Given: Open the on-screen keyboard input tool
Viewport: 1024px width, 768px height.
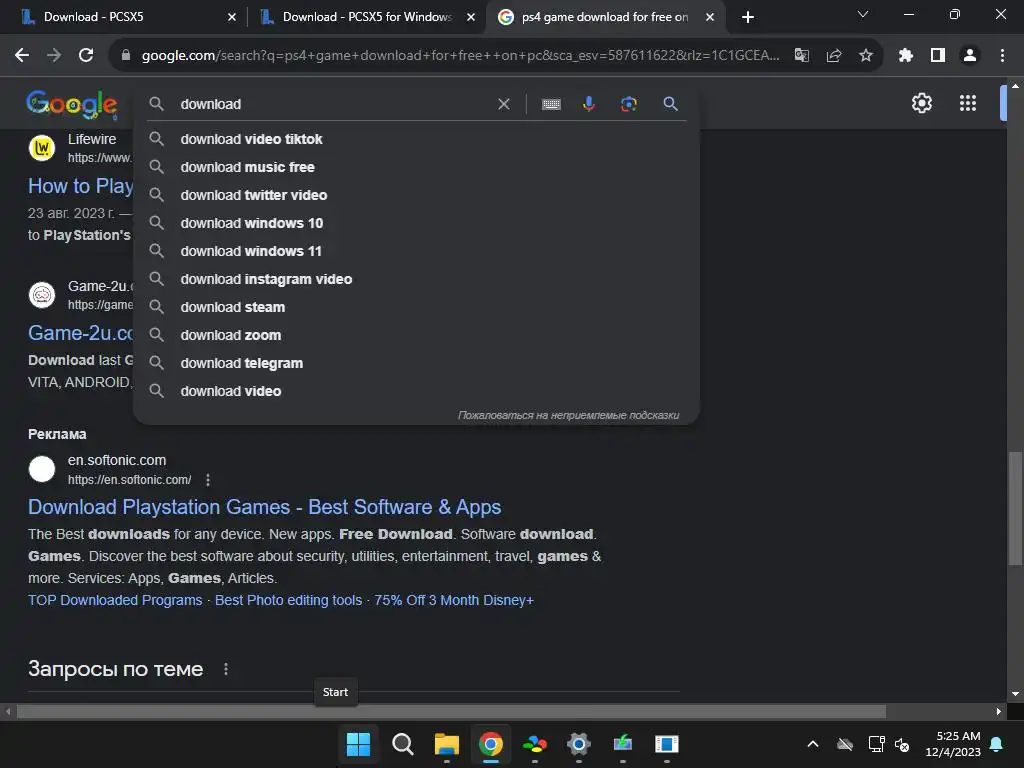Looking at the screenshot, I should pos(551,104).
